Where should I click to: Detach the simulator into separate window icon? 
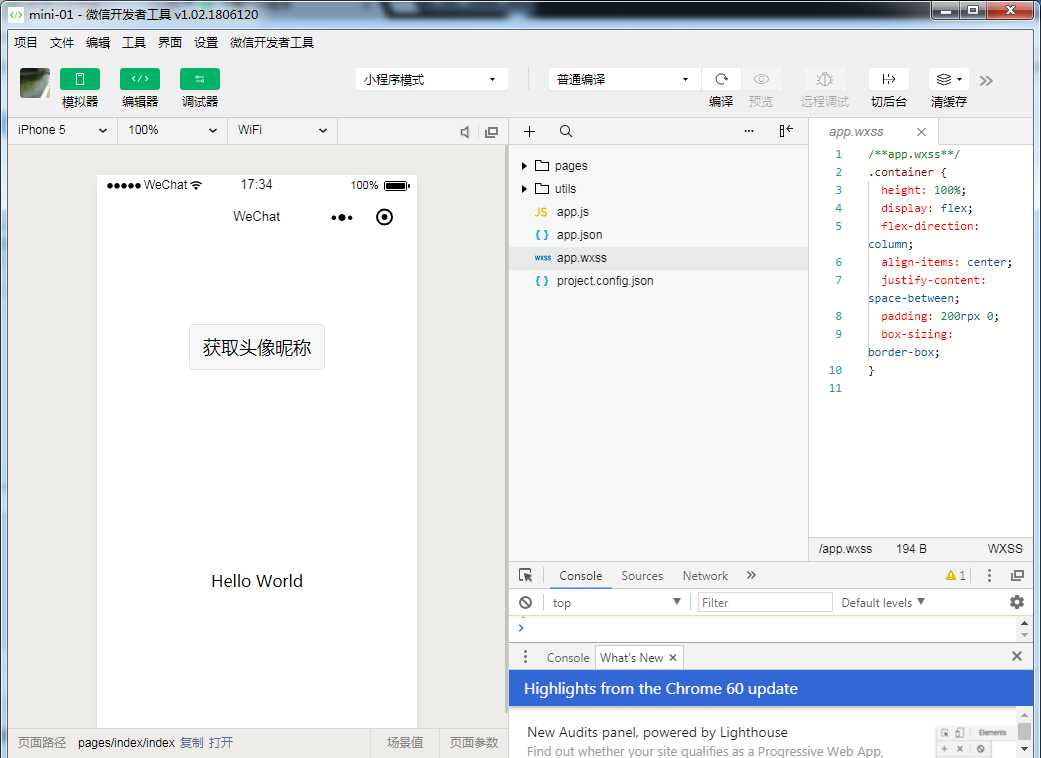point(491,132)
